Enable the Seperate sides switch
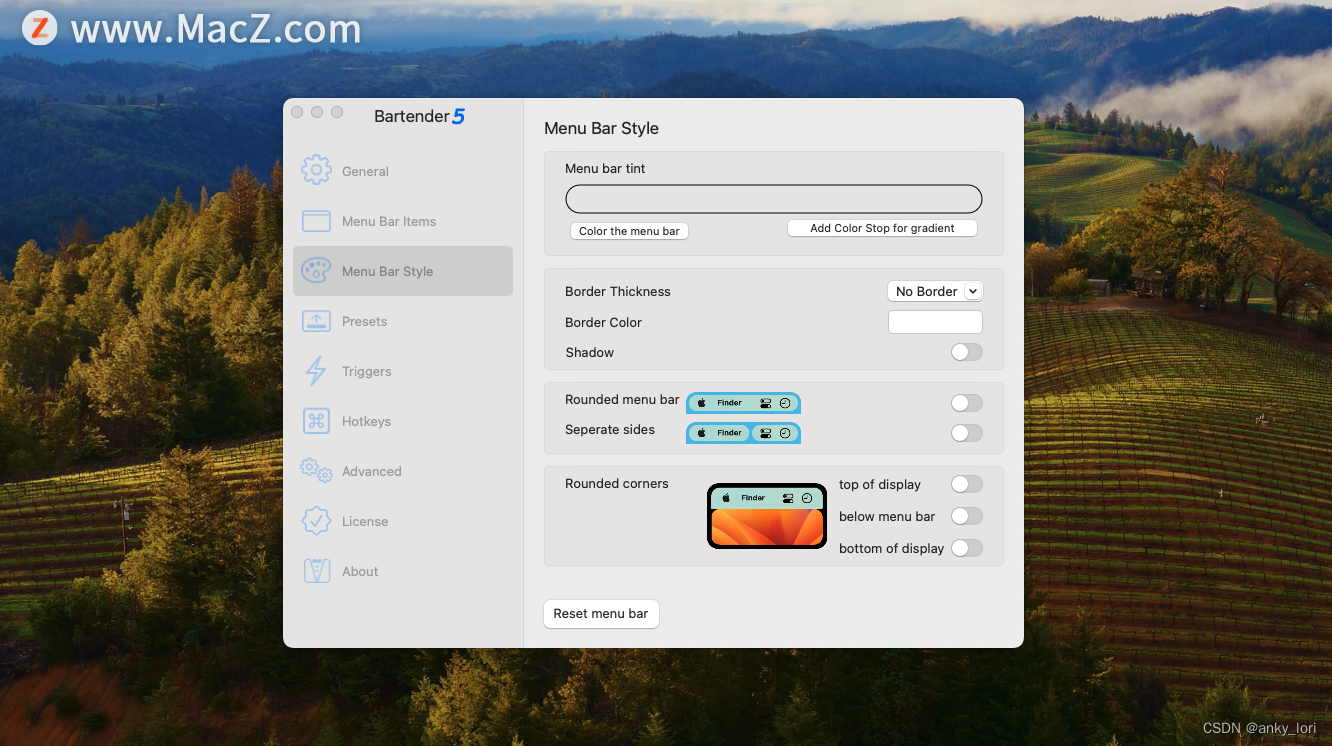 (967, 432)
